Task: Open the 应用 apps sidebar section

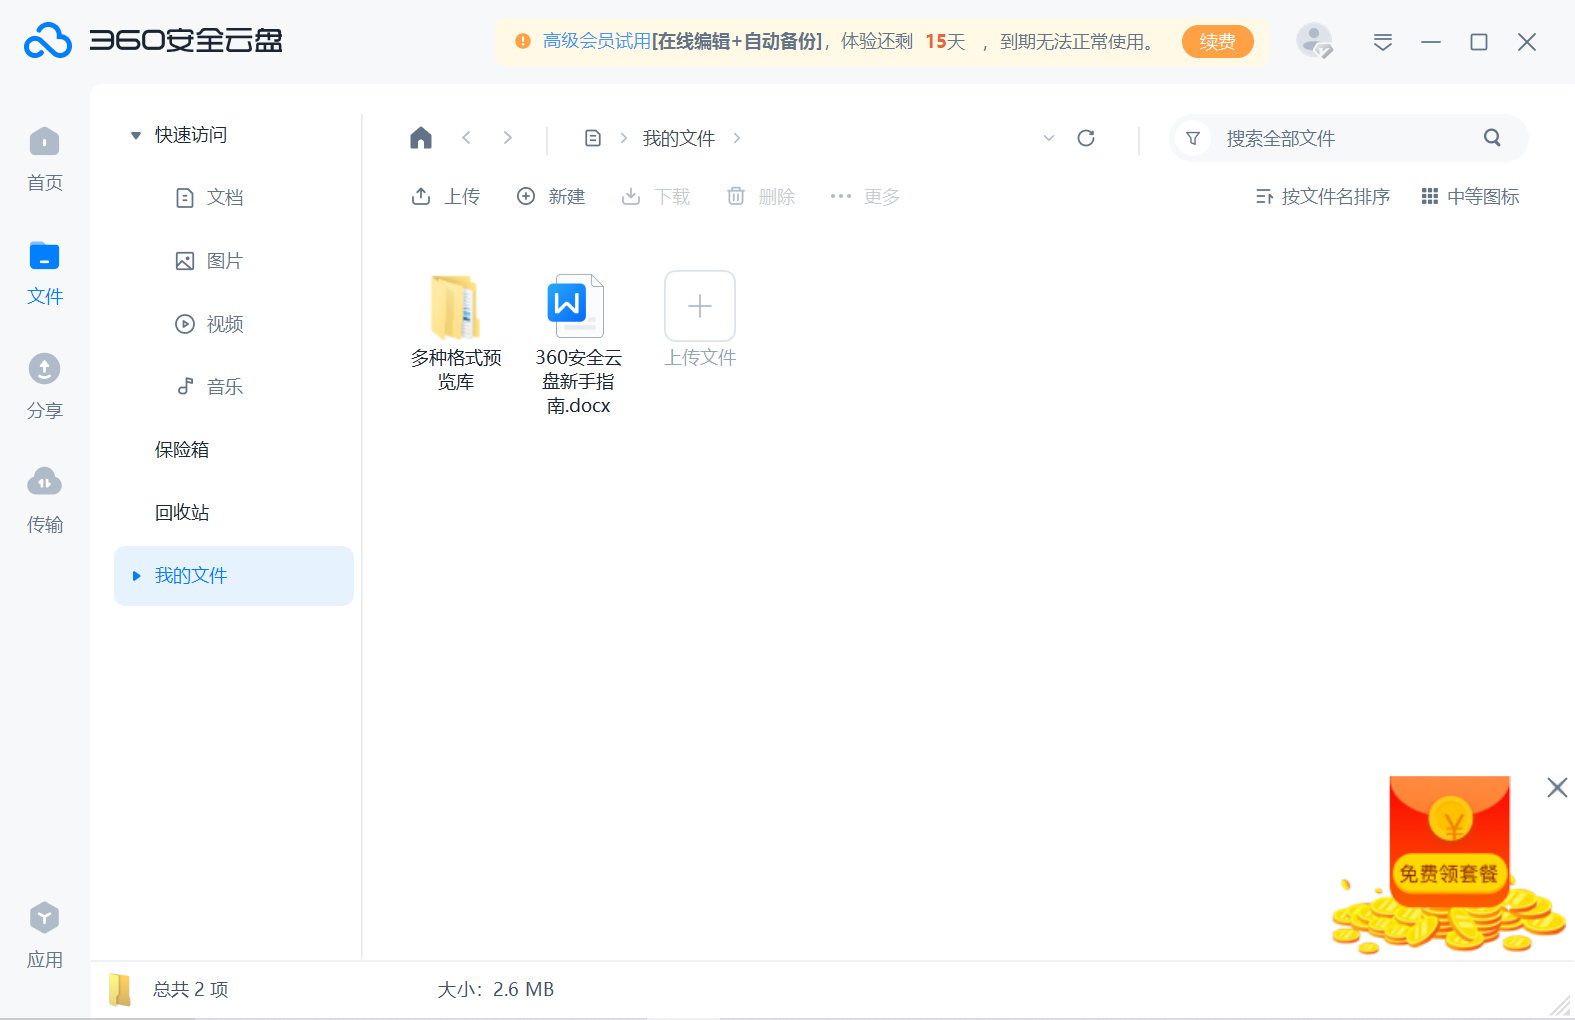Action: 44,936
